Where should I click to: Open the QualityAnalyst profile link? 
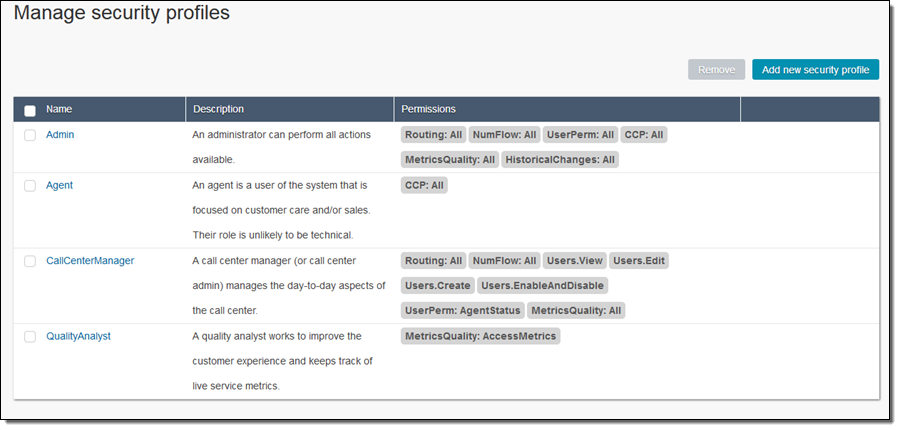click(x=79, y=336)
